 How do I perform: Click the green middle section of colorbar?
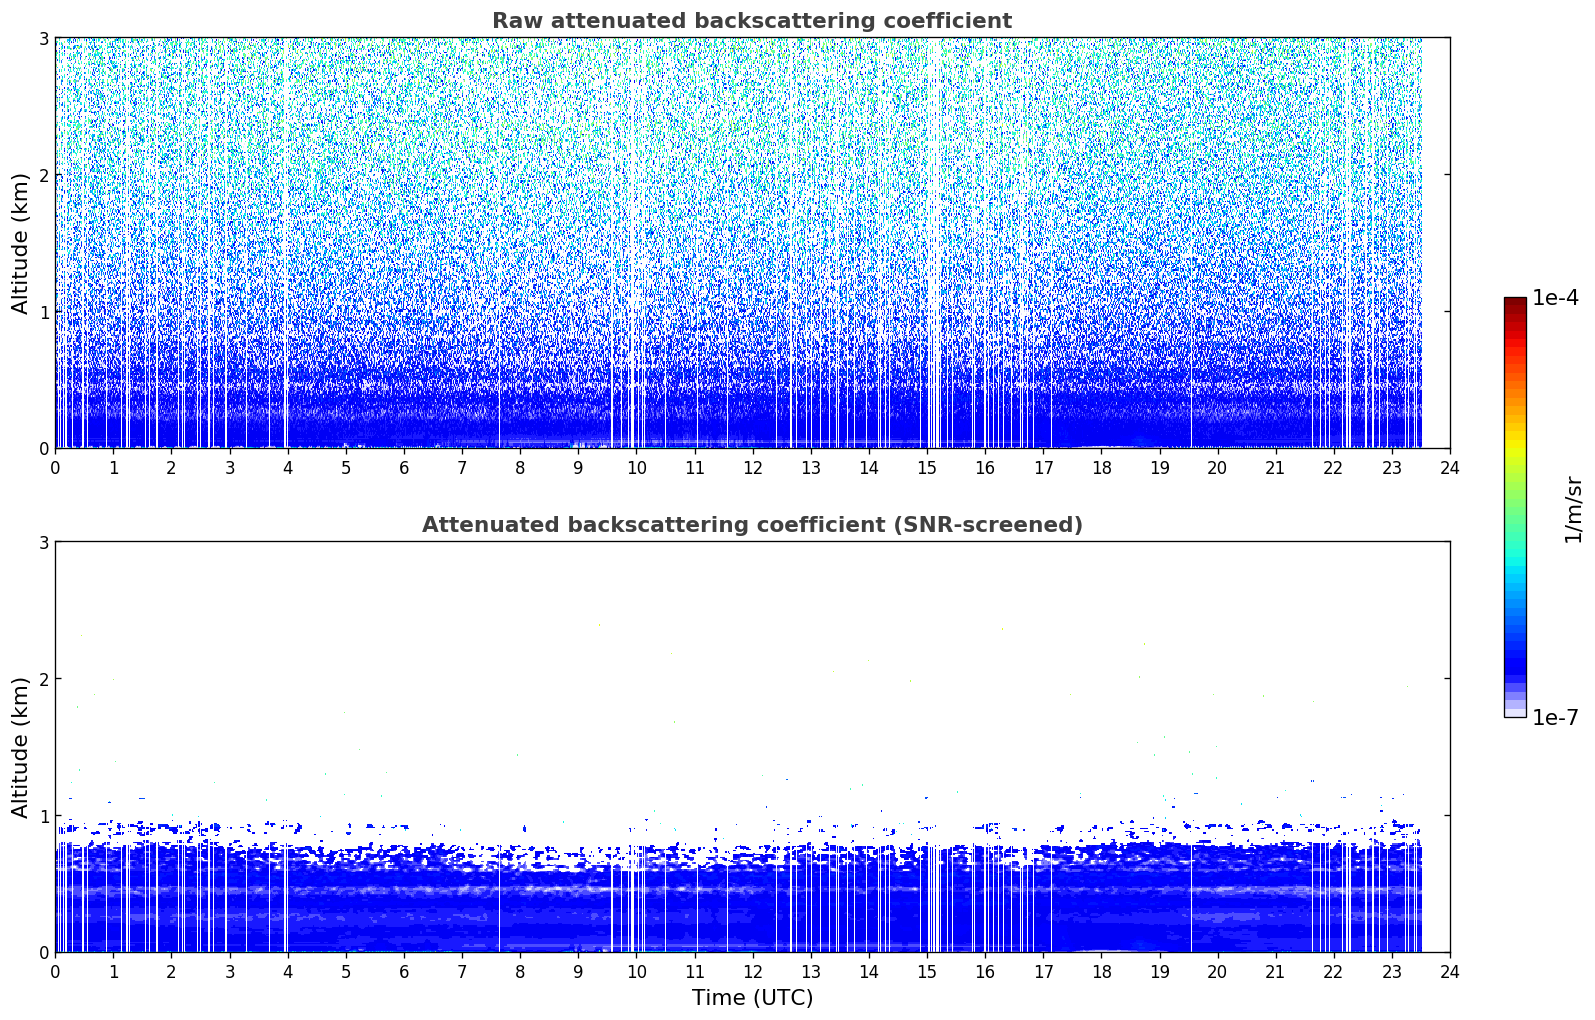point(1514,500)
